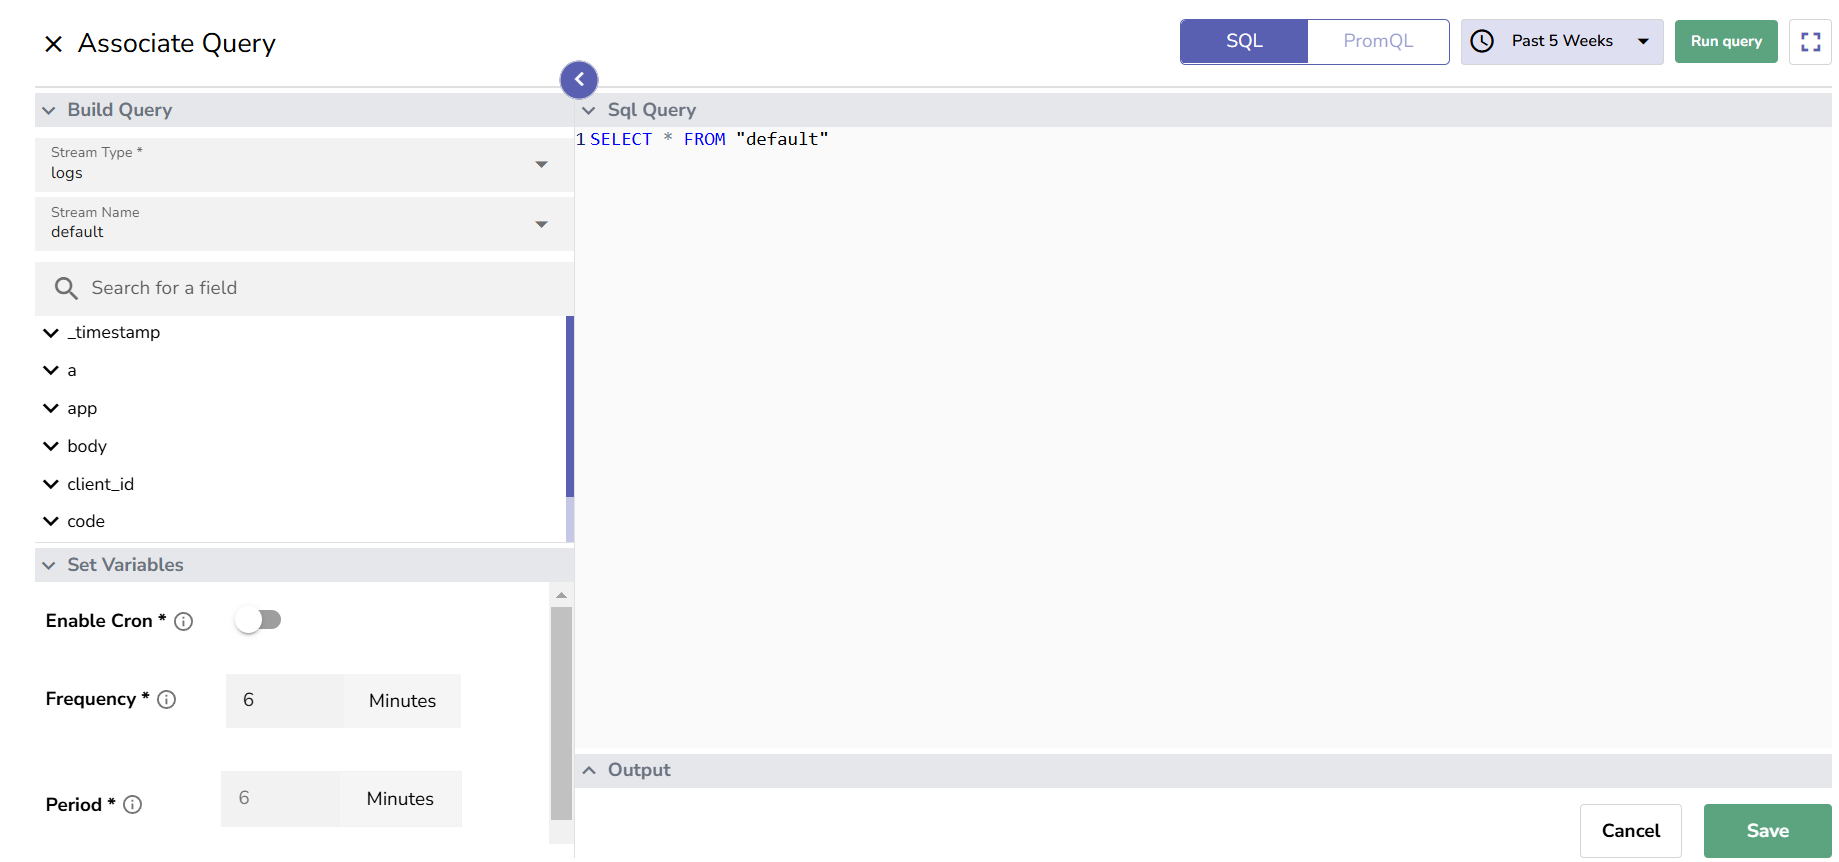Click the Frequency value input

[285, 700]
